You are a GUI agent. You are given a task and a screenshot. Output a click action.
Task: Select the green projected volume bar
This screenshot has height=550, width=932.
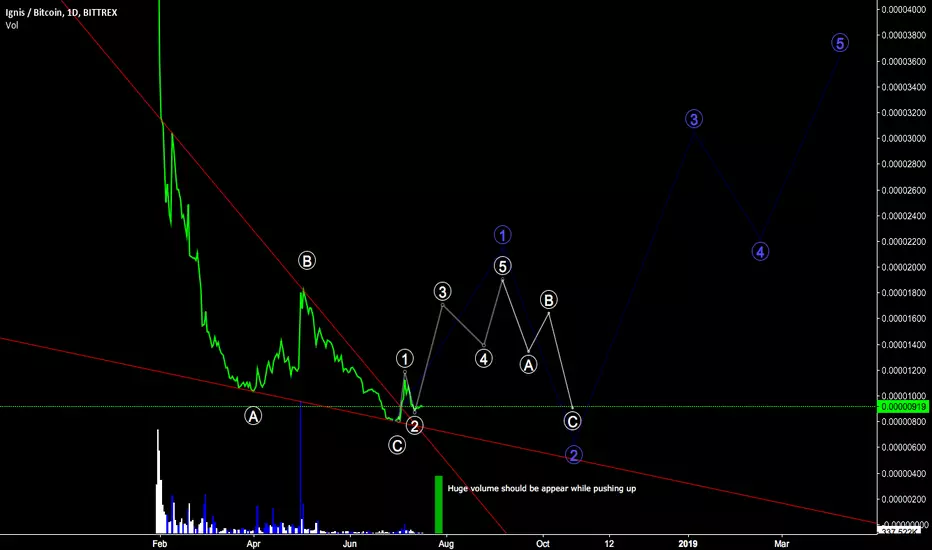click(x=439, y=504)
